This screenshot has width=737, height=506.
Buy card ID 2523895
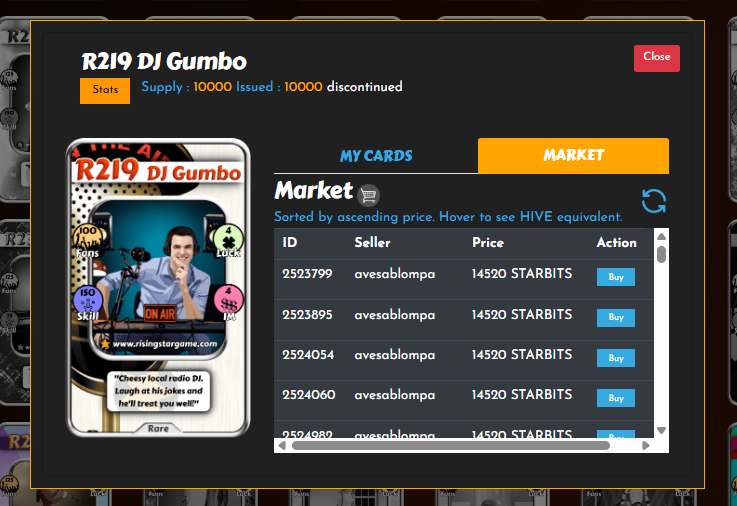pyautogui.click(x=616, y=318)
